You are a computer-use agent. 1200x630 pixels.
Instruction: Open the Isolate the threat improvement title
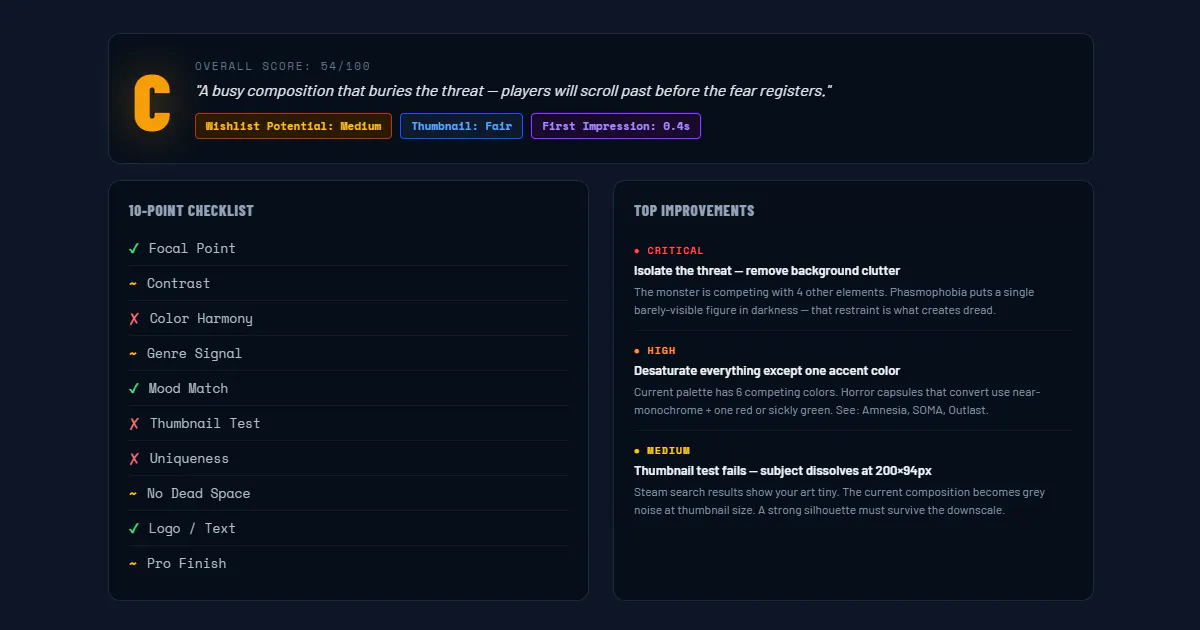[x=767, y=271]
